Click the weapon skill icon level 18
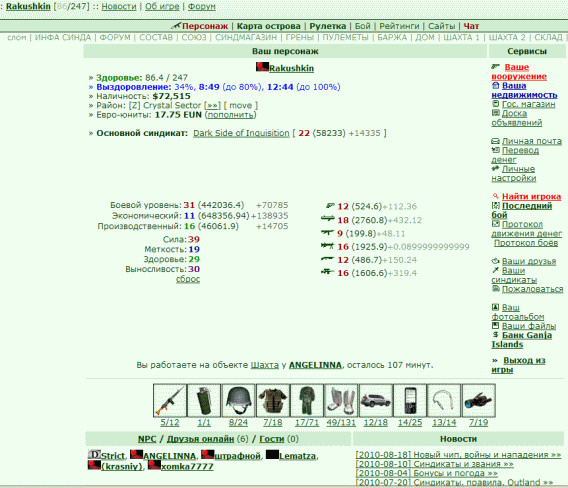The width and height of the screenshot is (568, 488). (x=327, y=218)
